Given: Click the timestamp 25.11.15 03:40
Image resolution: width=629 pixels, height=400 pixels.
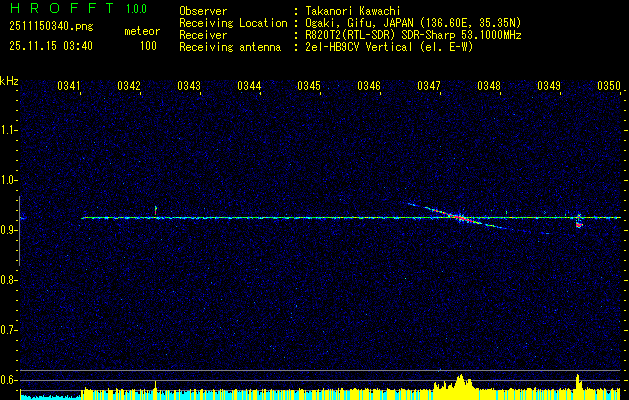Looking at the screenshot, I should point(51,46).
